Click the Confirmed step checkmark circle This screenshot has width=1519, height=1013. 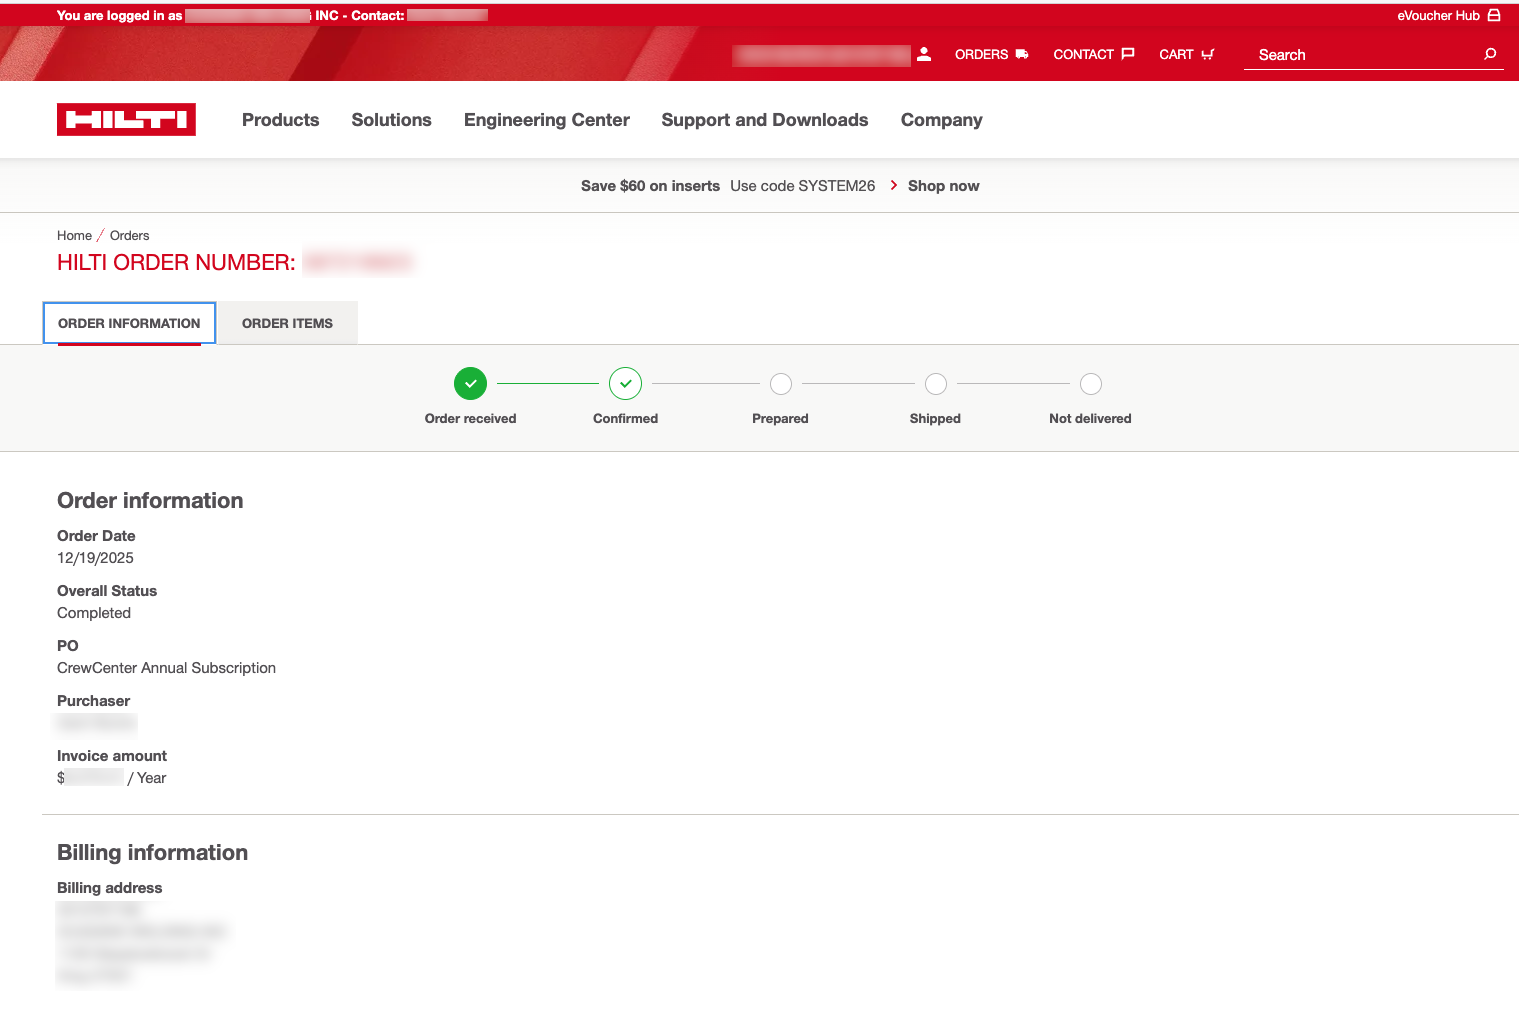[x=625, y=383]
